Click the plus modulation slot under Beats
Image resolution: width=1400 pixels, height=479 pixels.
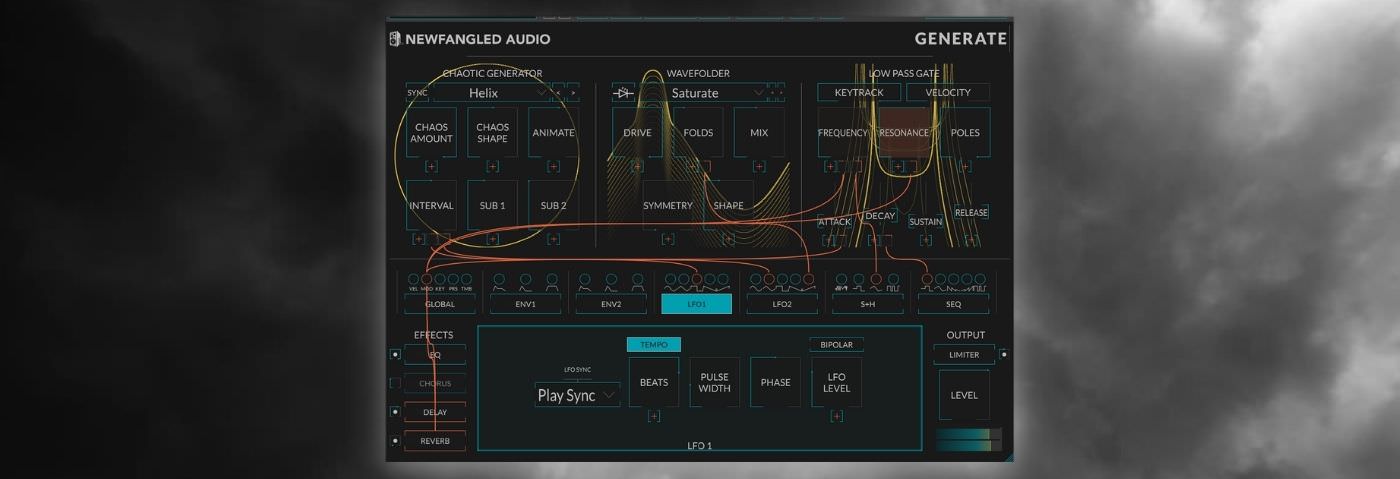pyautogui.click(x=654, y=416)
